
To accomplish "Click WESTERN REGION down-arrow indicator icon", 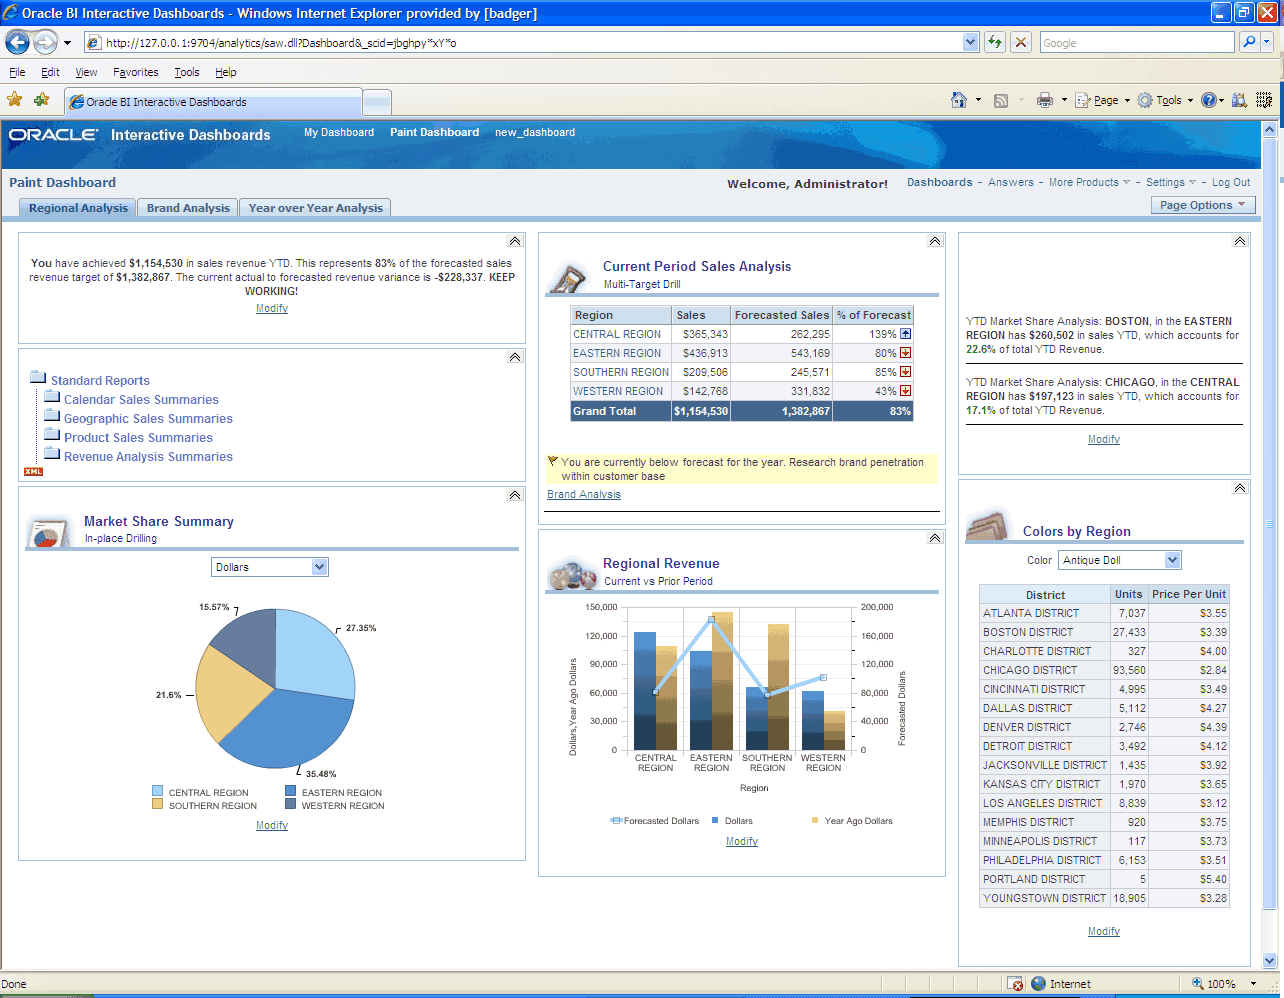I will [x=905, y=391].
